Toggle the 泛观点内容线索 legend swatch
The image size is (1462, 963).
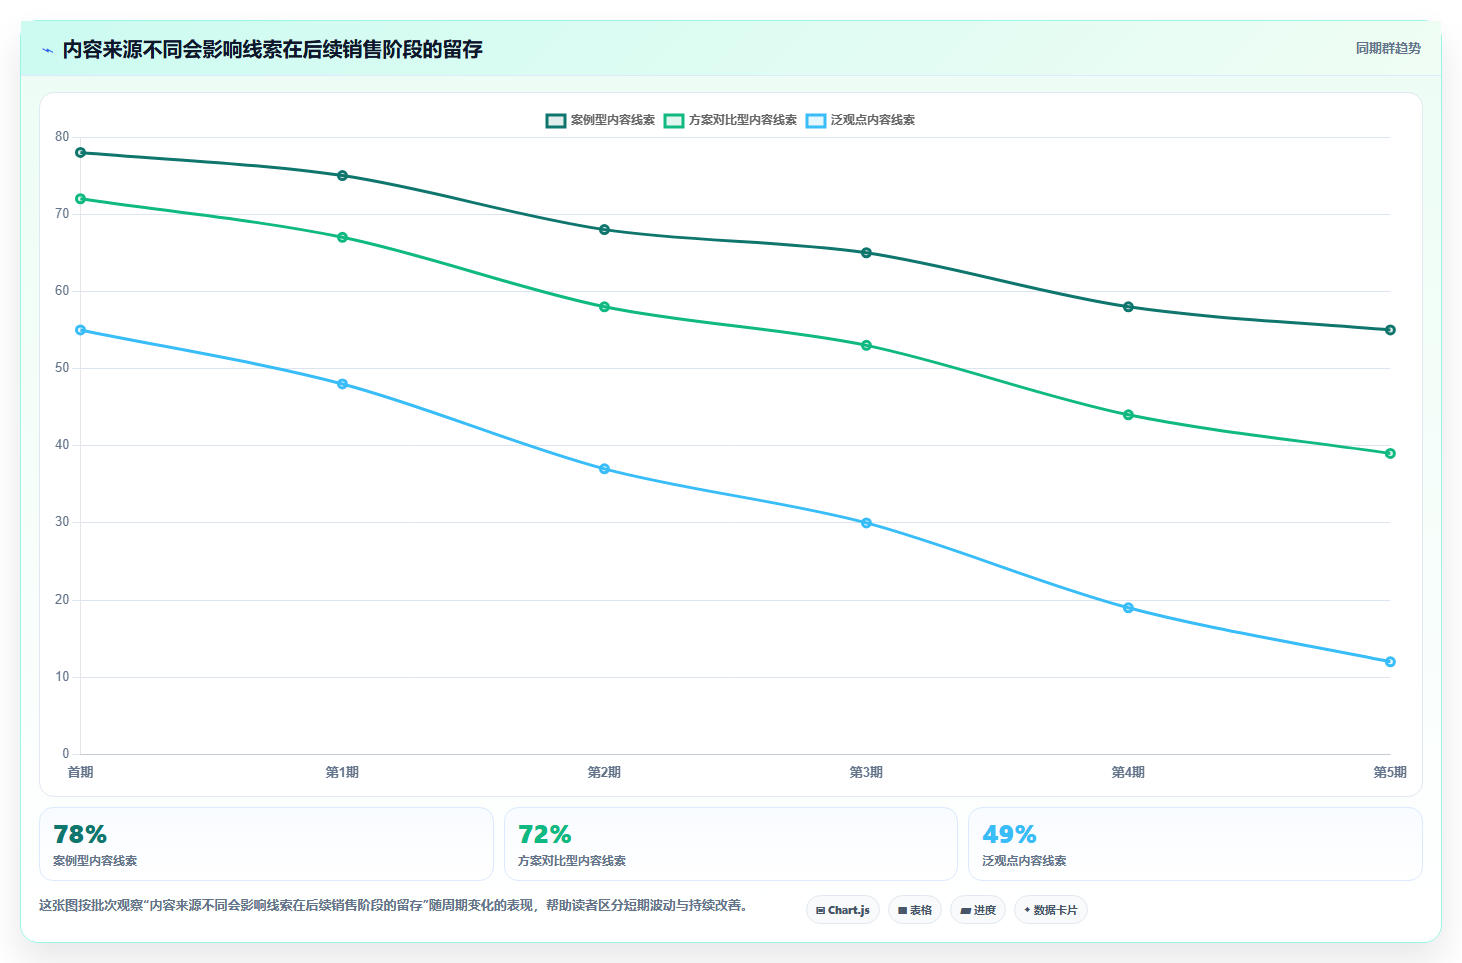click(816, 120)
